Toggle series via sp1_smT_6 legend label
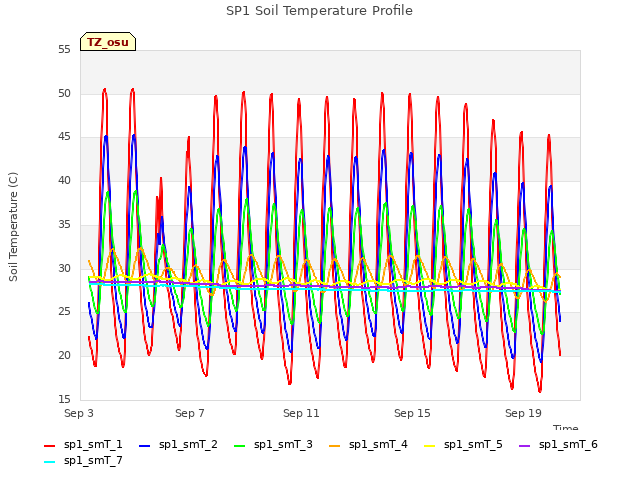640x480 pixels. (568, 444)
